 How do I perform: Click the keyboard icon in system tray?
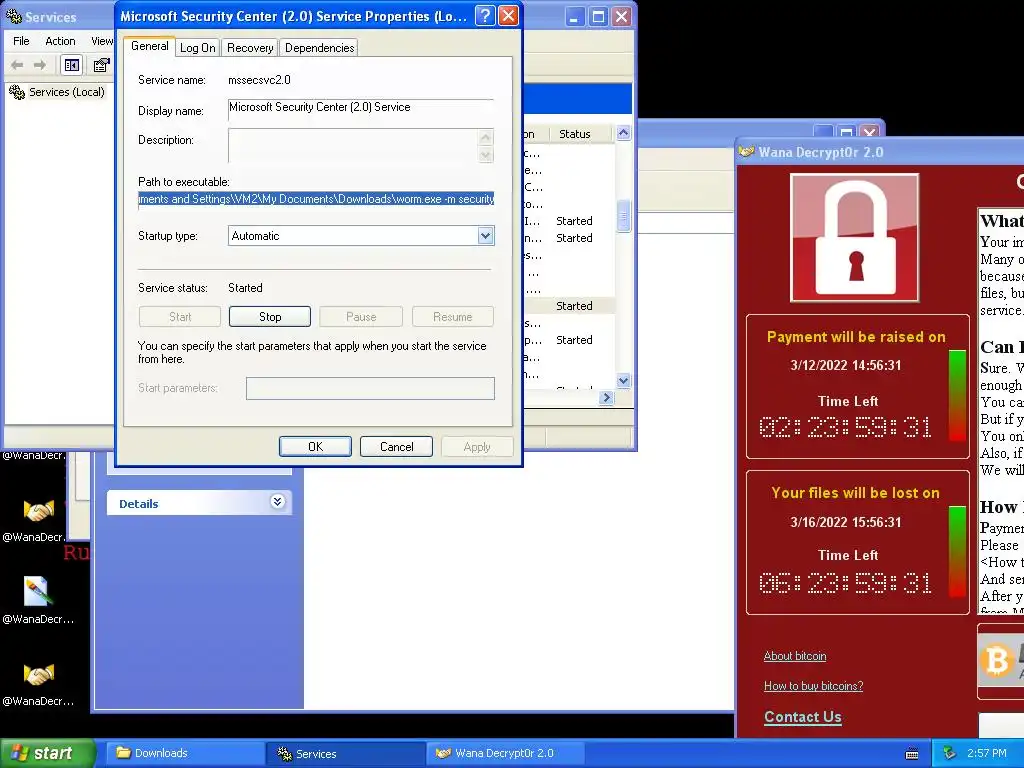(x=912, y=754)
